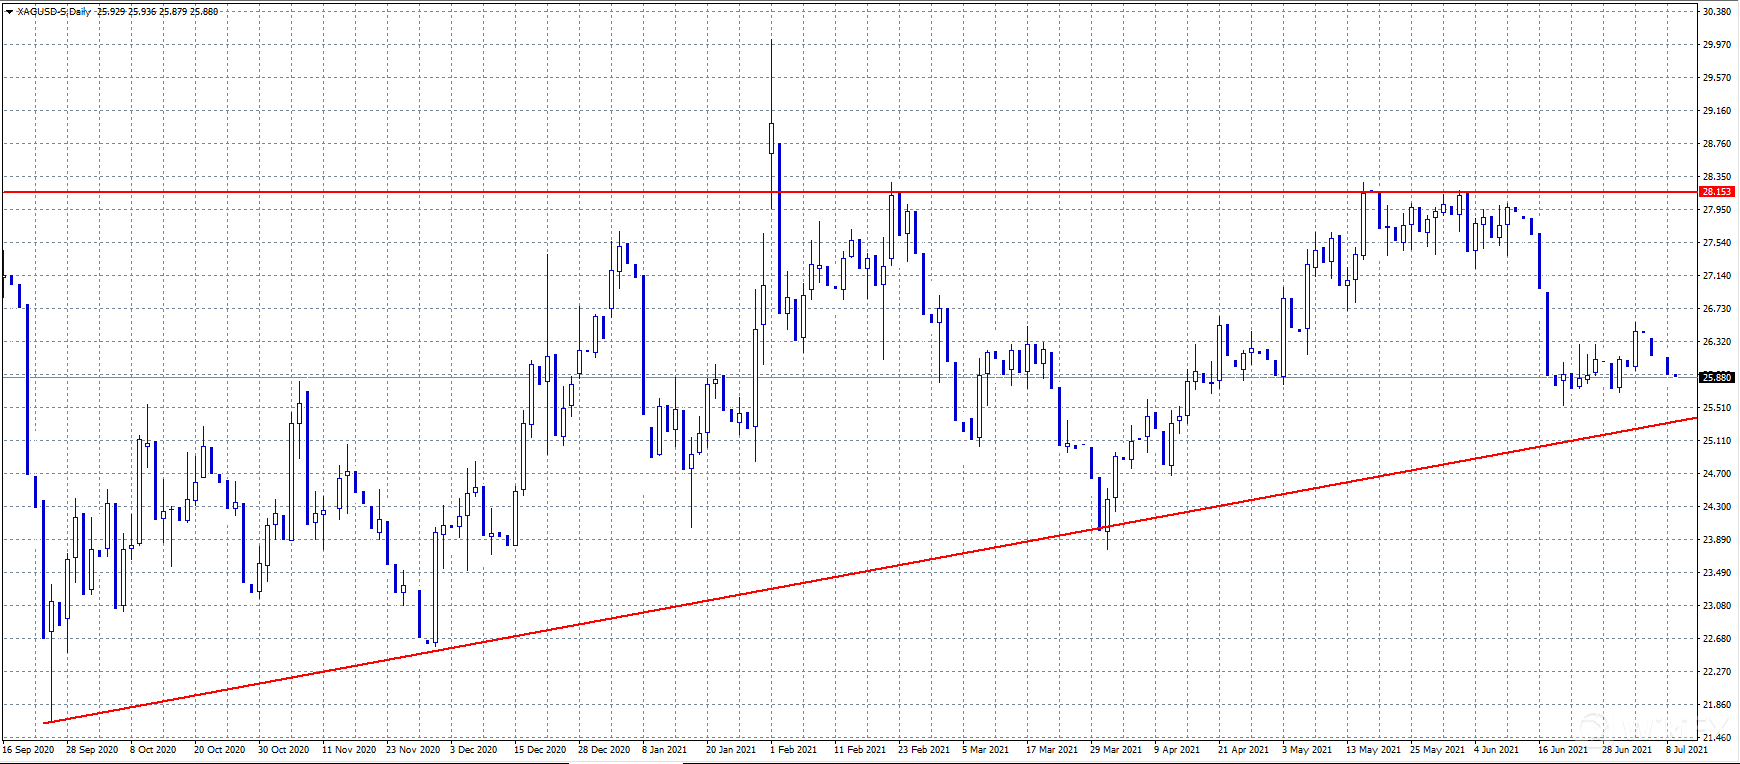Click the 16 Sep 2020 date label
Image resolution: width=1740 pixels, height=764 pixels.
pos(28,749)
